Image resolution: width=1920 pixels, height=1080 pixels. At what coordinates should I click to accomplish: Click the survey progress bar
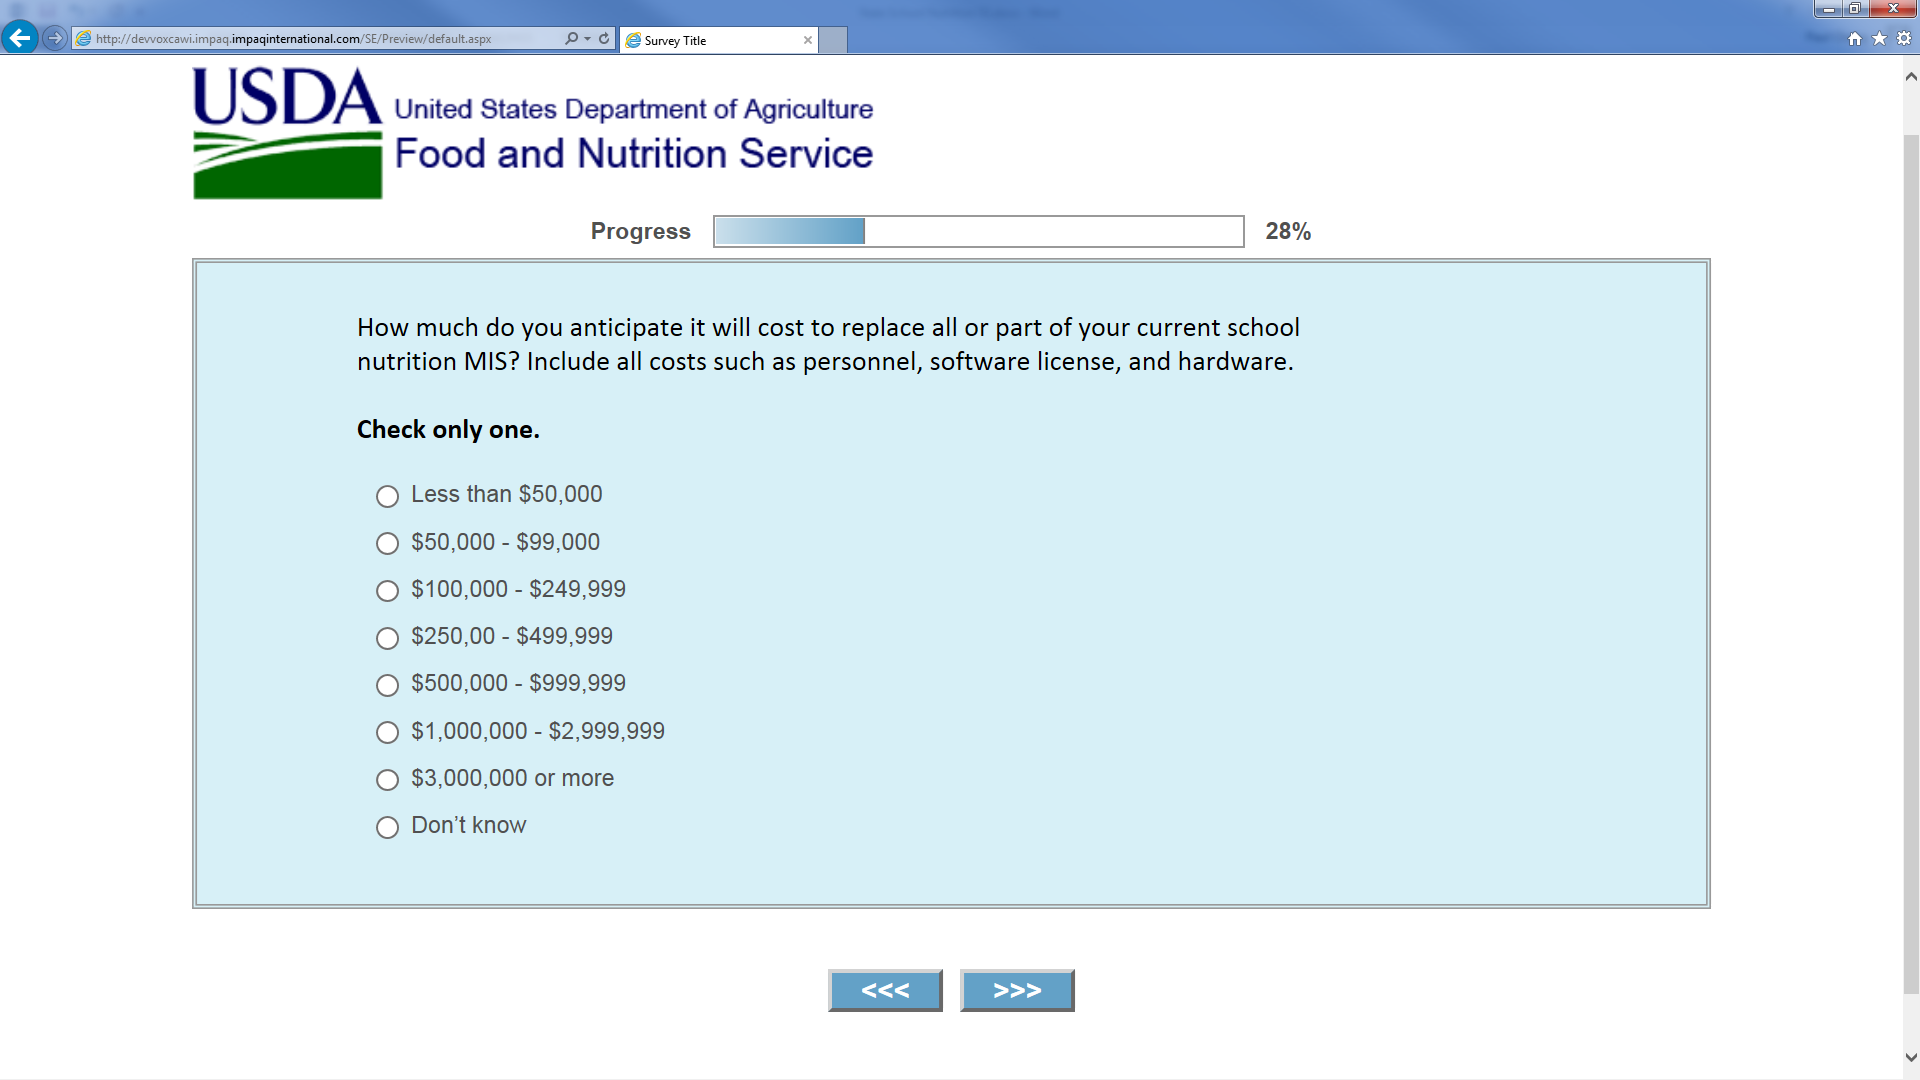tap(978, 231)
